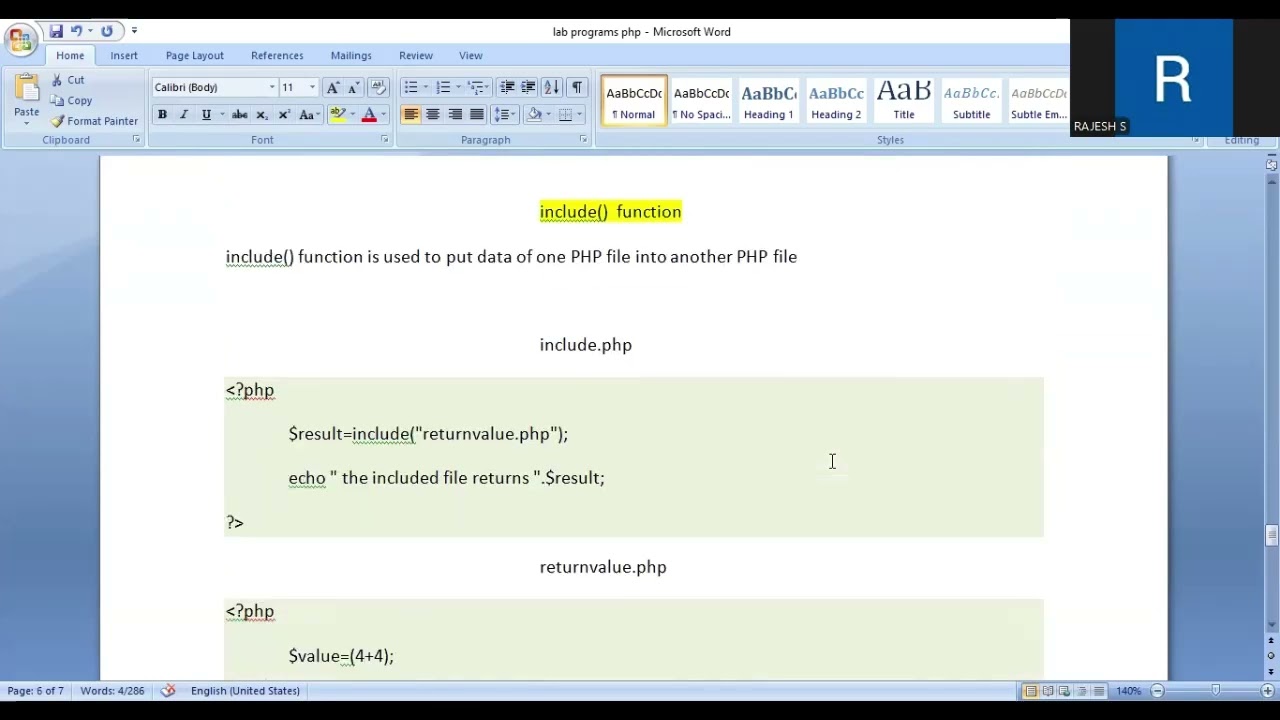Increase the paragraph indent
Screen dimensions: 1280x720
(x=528, y=88)
